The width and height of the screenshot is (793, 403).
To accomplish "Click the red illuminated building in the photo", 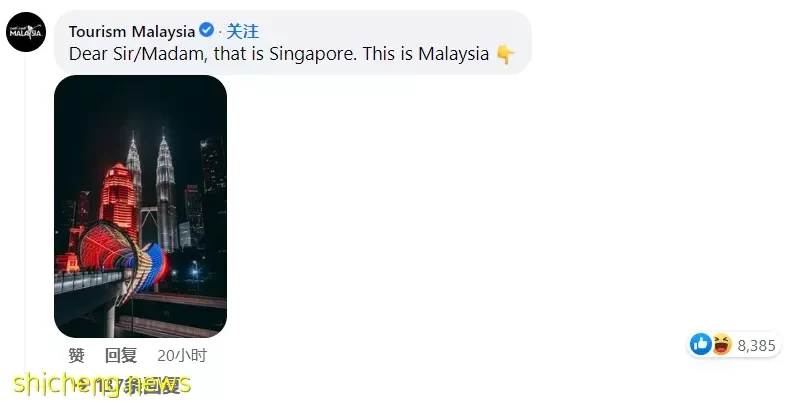I will click(119, 200).
